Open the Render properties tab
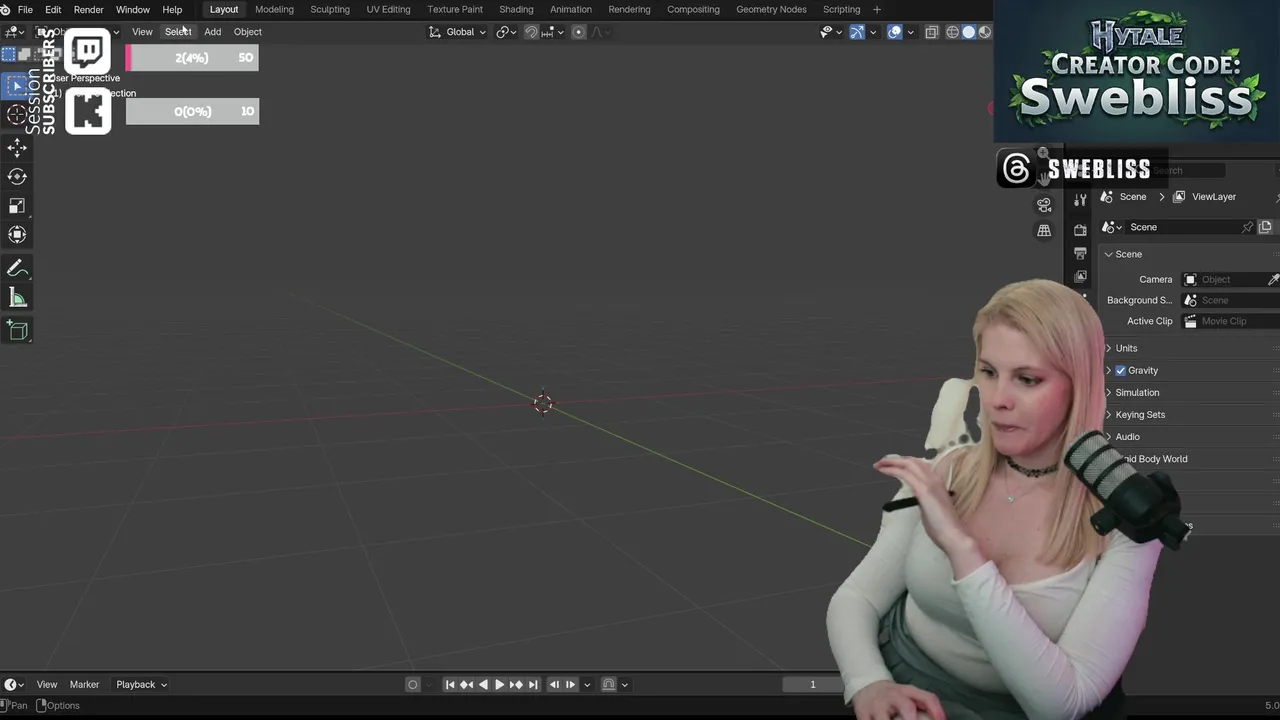The width and height of the screenshot is (1280, 720). tap(1080, 230)
